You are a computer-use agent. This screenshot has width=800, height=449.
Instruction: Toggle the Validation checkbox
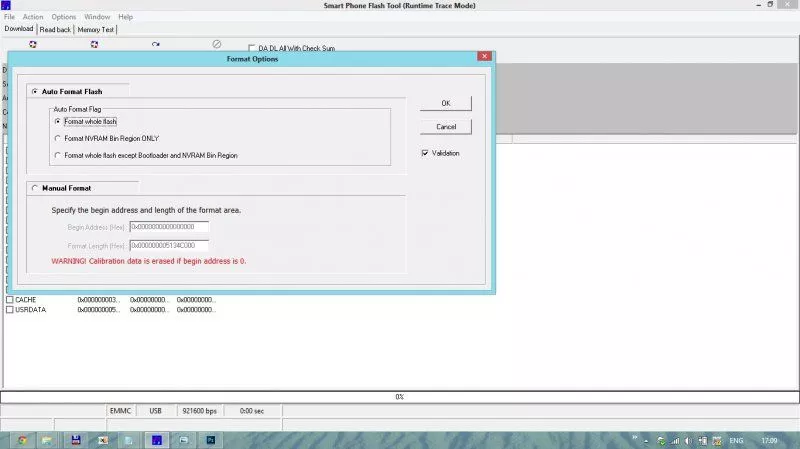click(425, 153)
